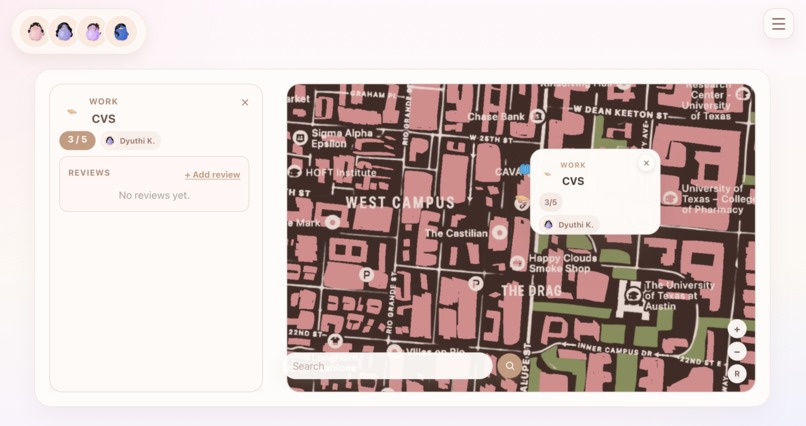Image resolution: width=806 pixels, height=426 pixels.
Task: Click THE DRAG map label
Action: pyautogui.click(x=532, y=291)
